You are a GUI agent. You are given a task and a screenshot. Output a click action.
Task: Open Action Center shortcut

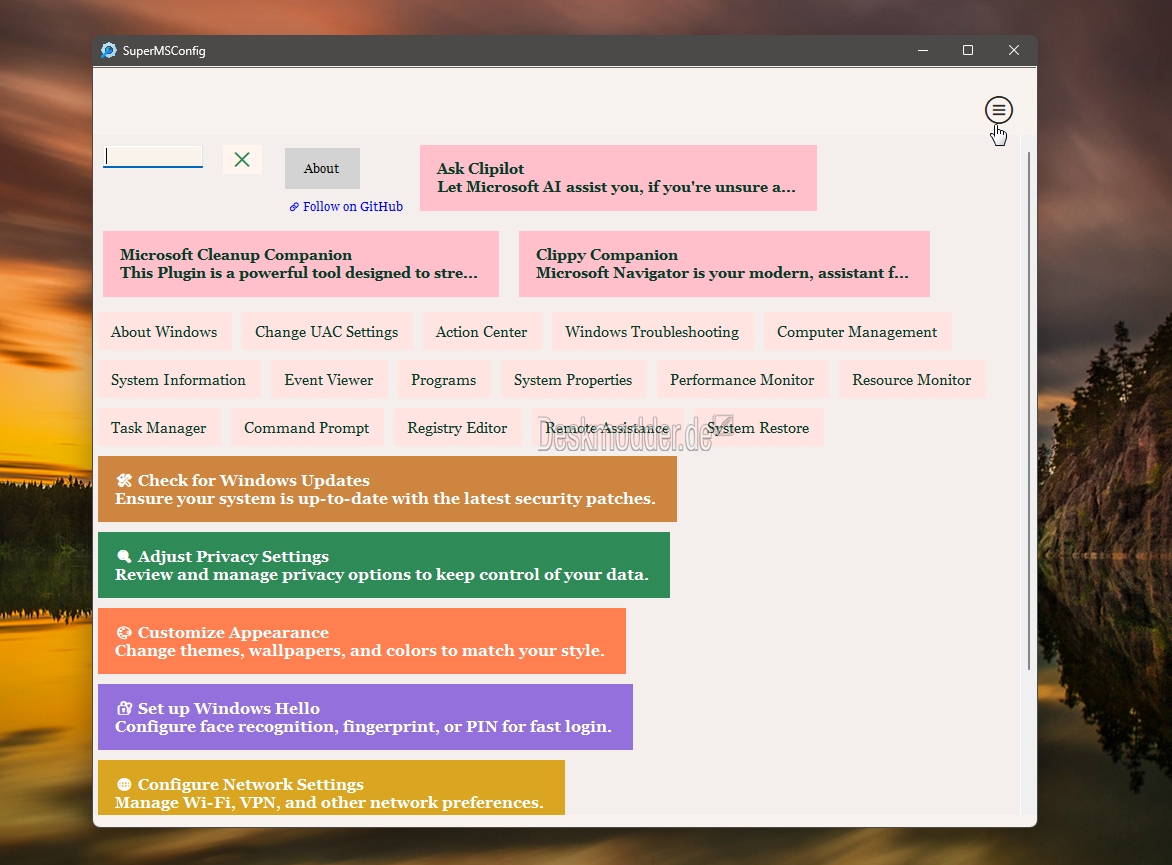pos(481,332)
